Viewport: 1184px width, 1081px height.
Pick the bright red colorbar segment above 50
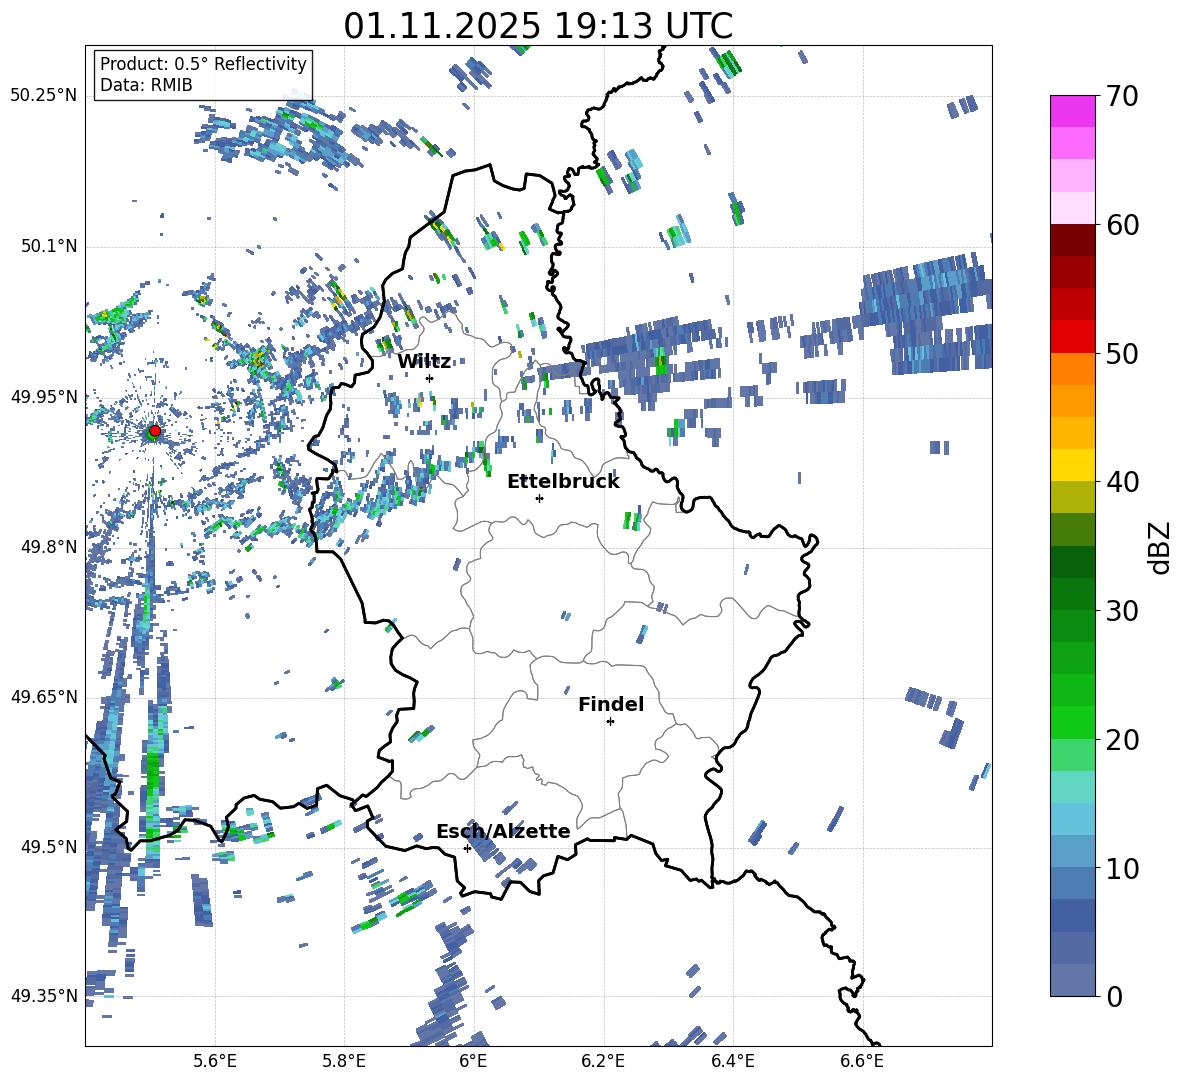[x=1072, y=337]
